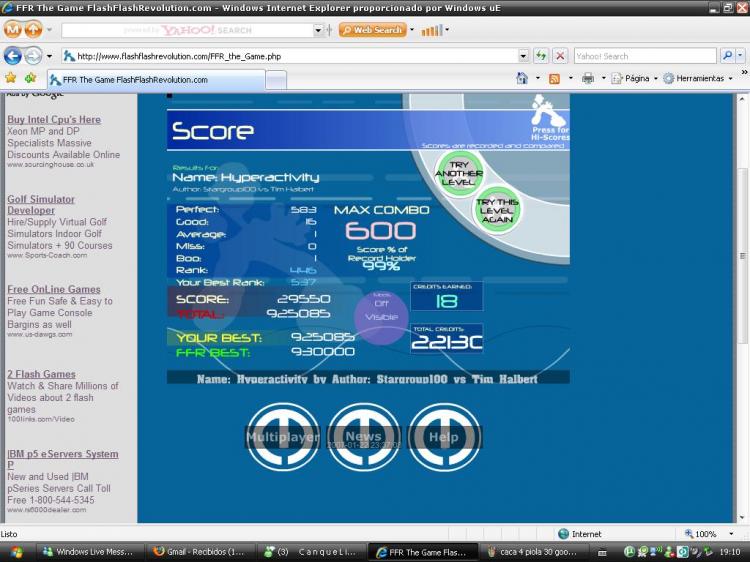Click the Yahoo! Search box
Viewport: 750px width, 562px height.
point(645,56)
